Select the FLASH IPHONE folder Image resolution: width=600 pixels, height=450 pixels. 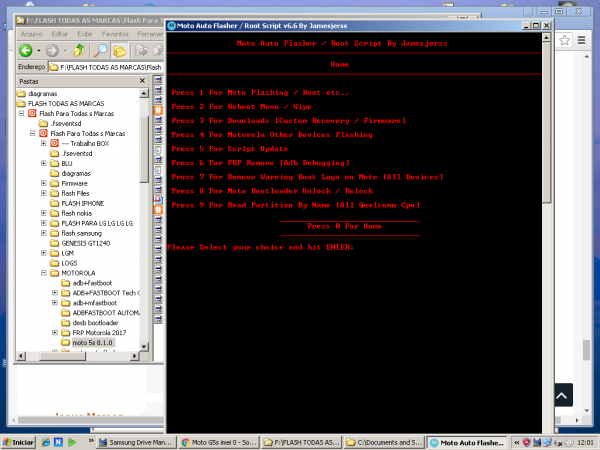point(82,203)
